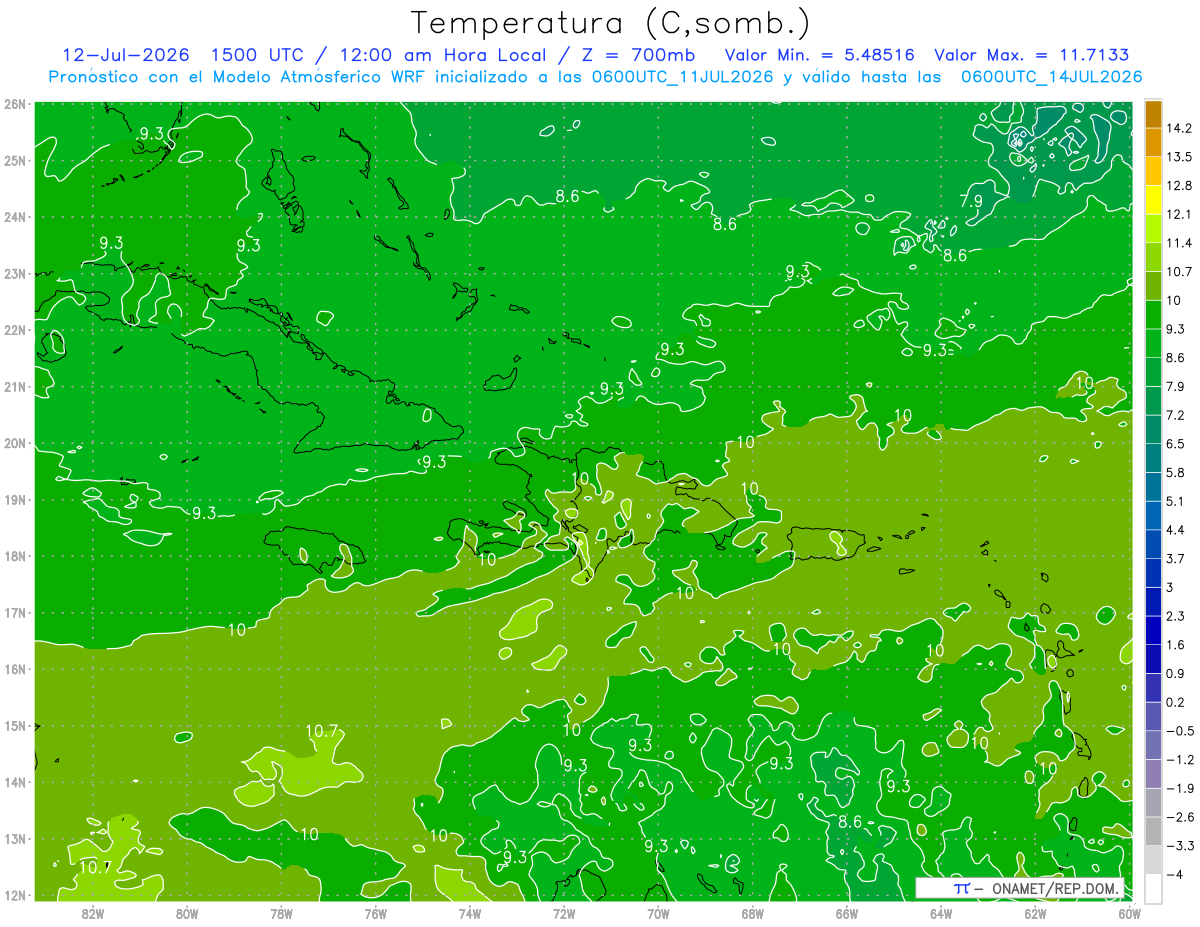This screenshot has height=927, width=1200.
Task: Click the Jamaica island outline on map
Action: coord(314,549)
